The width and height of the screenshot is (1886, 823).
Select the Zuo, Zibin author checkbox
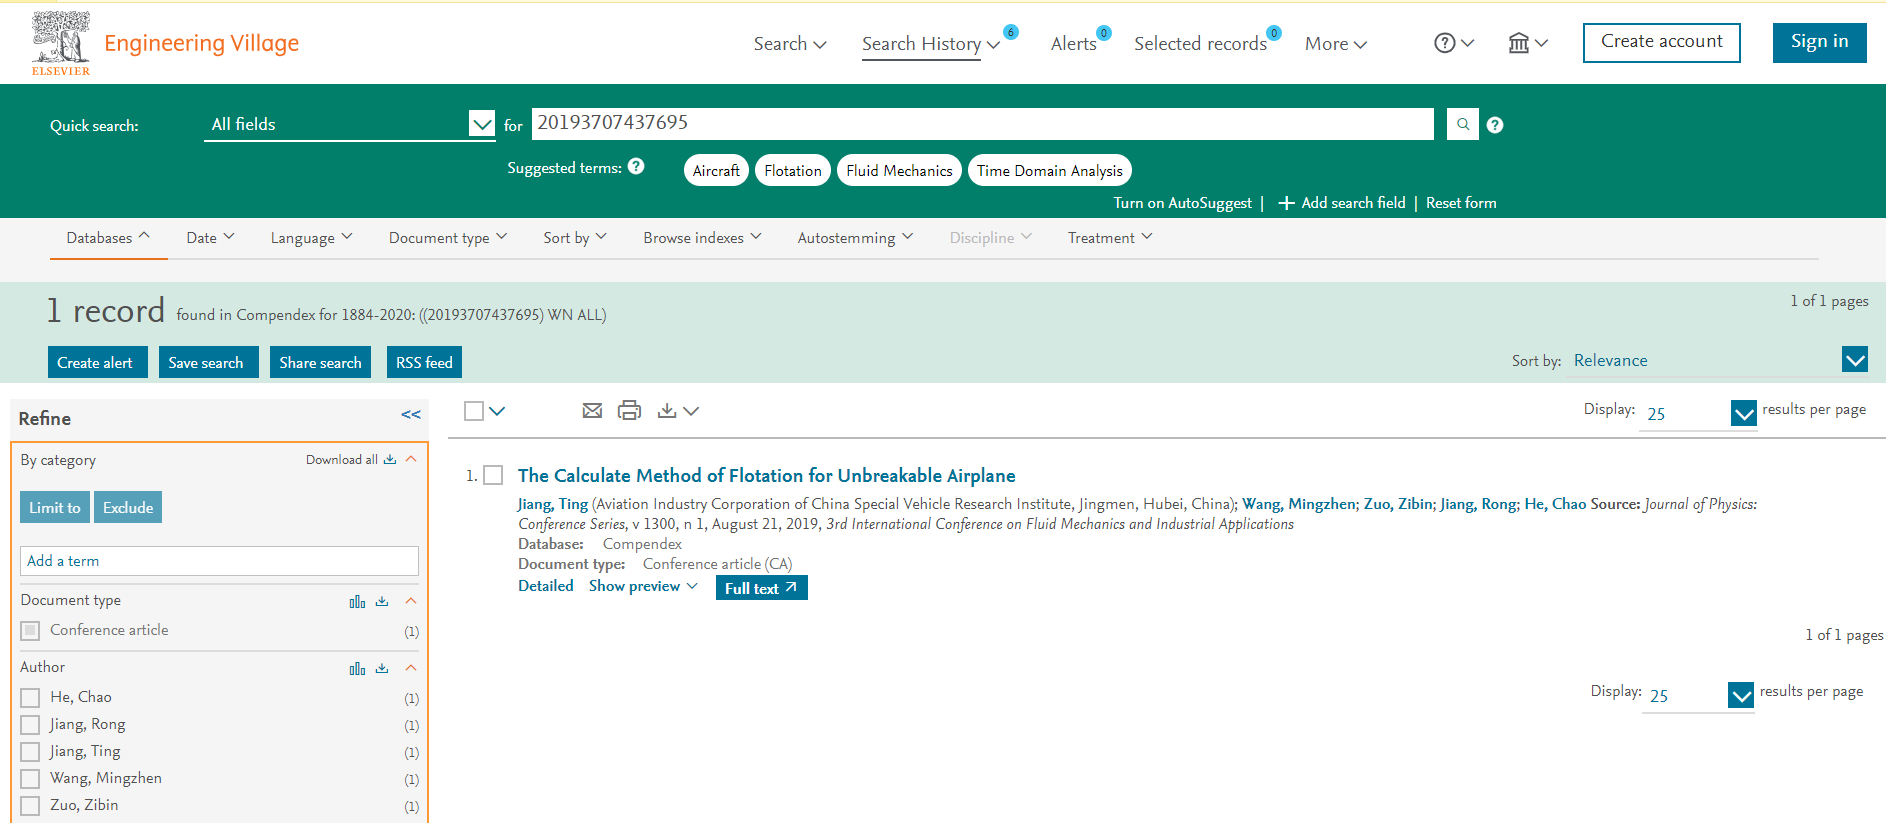[31, 806]
